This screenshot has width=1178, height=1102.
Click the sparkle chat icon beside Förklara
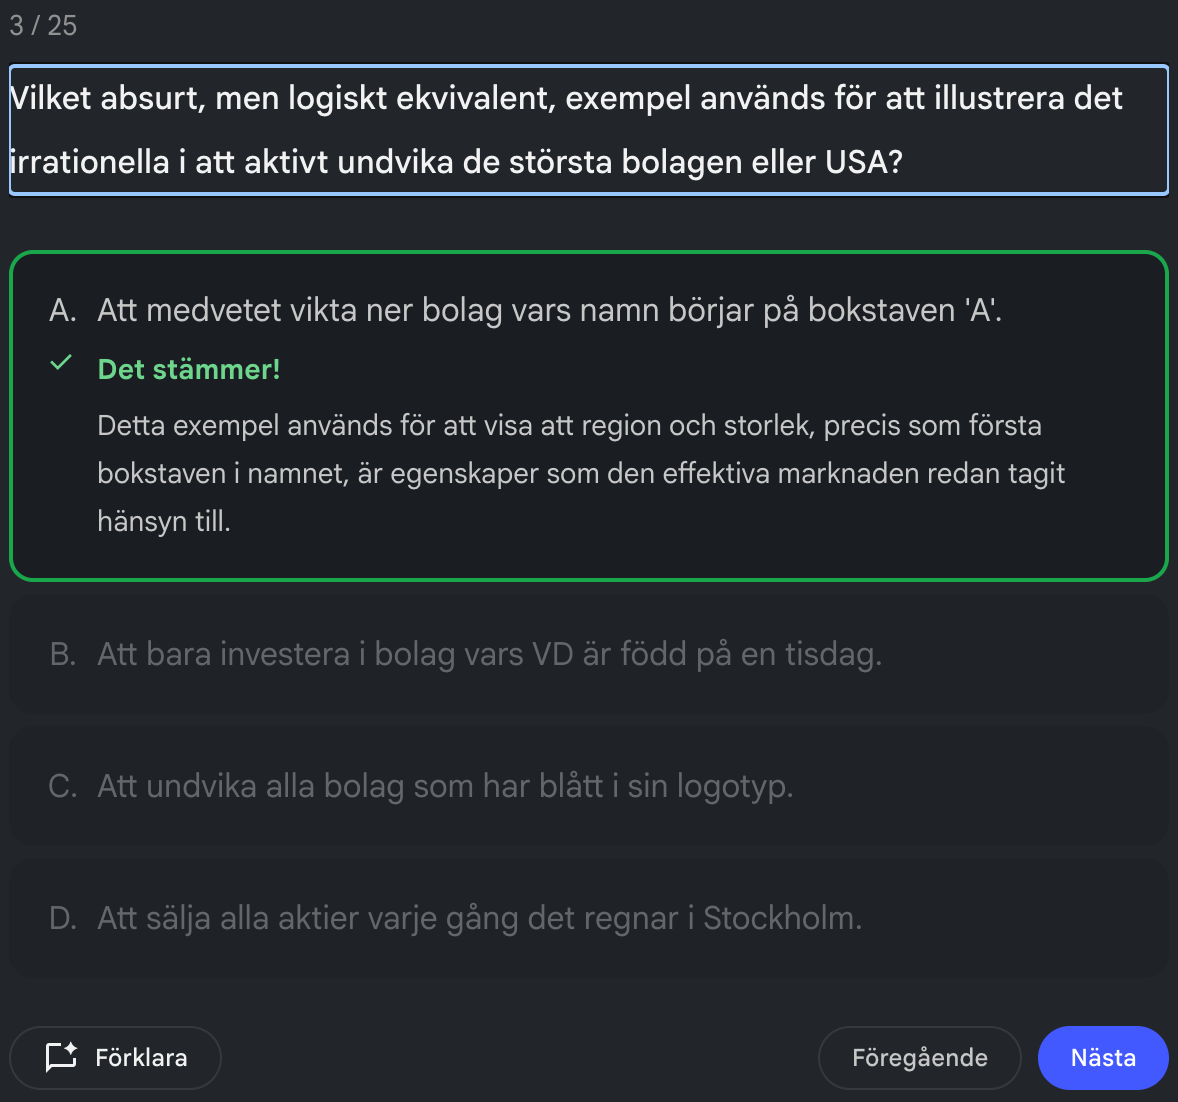click(x=61, y=1057)
